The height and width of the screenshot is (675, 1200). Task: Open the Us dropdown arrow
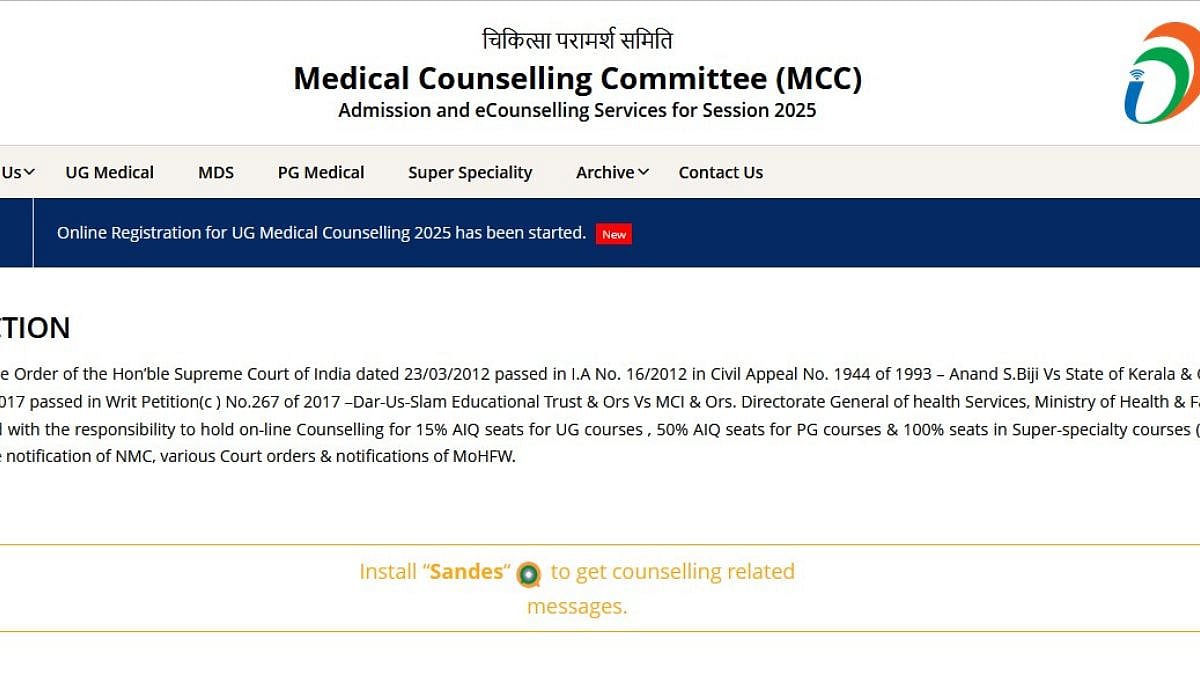[x=29, y=172]
